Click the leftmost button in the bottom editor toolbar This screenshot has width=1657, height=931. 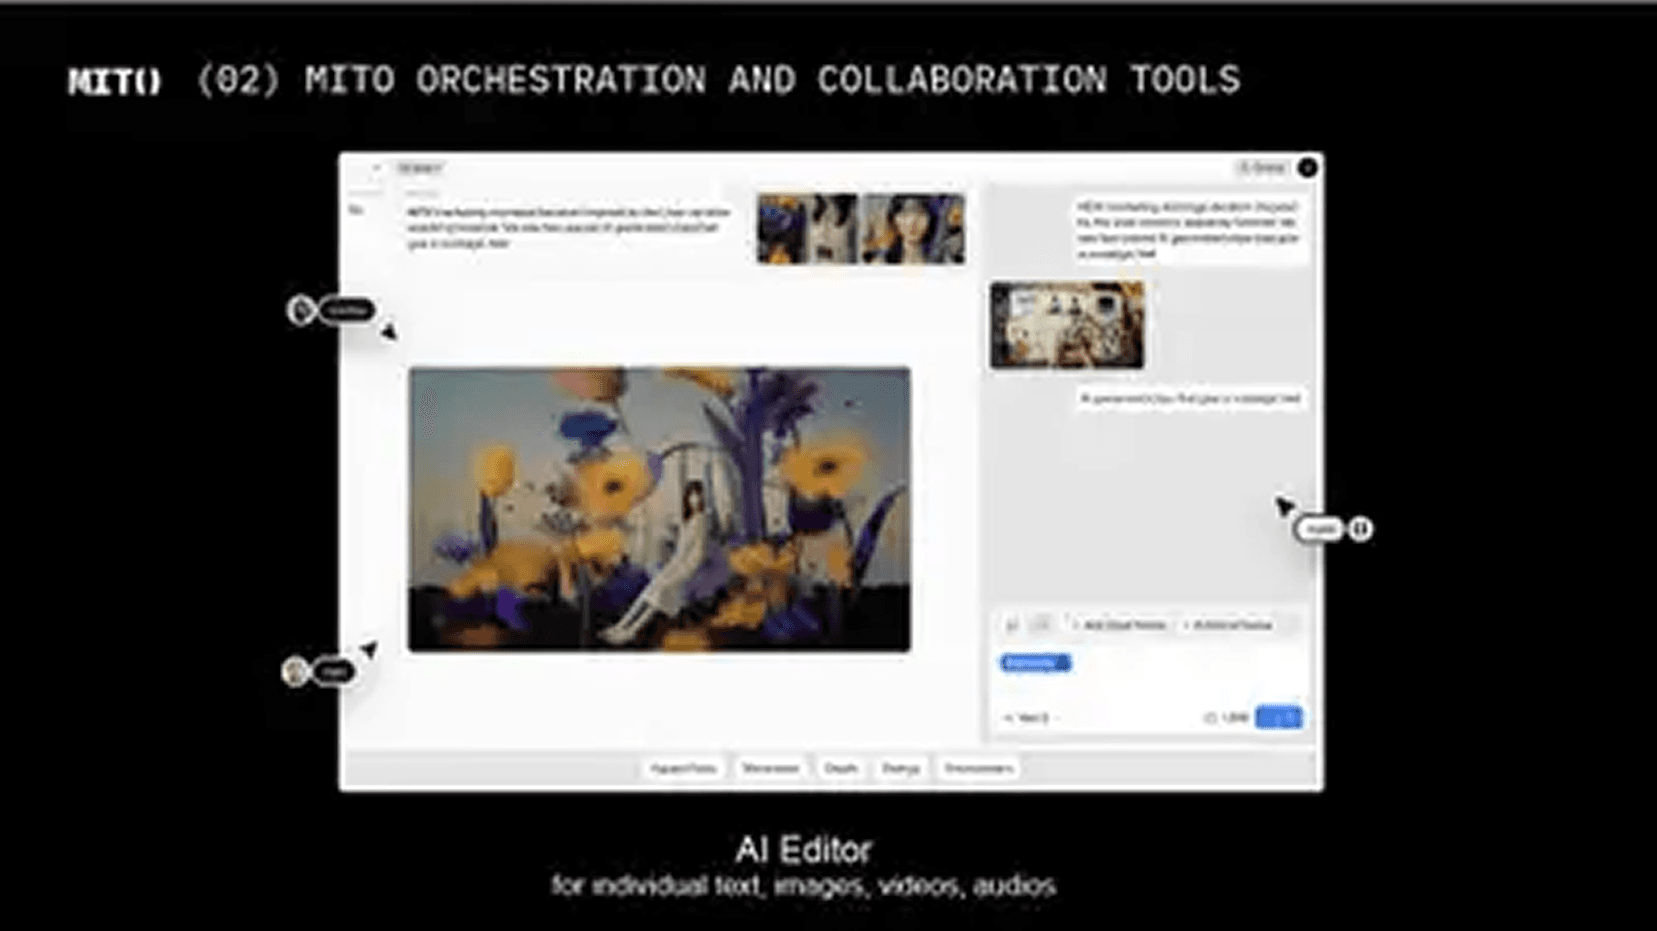point(683,769)
